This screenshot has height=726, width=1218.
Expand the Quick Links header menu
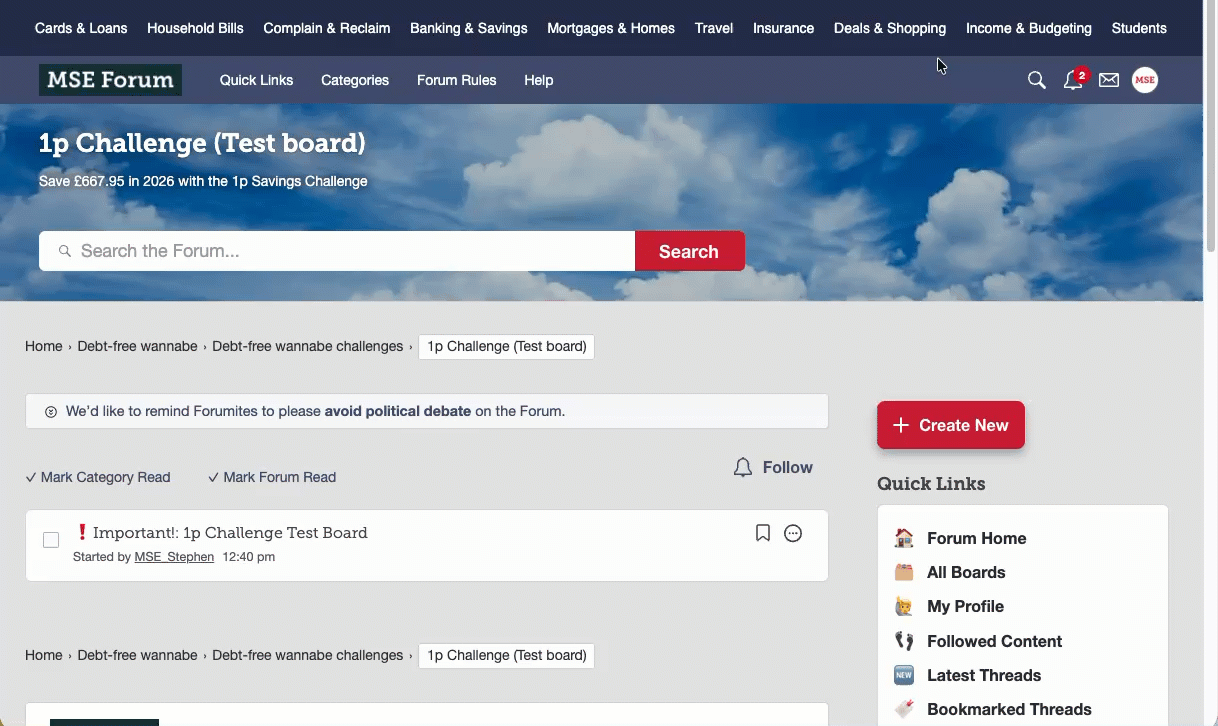click(x=256, y=80)
